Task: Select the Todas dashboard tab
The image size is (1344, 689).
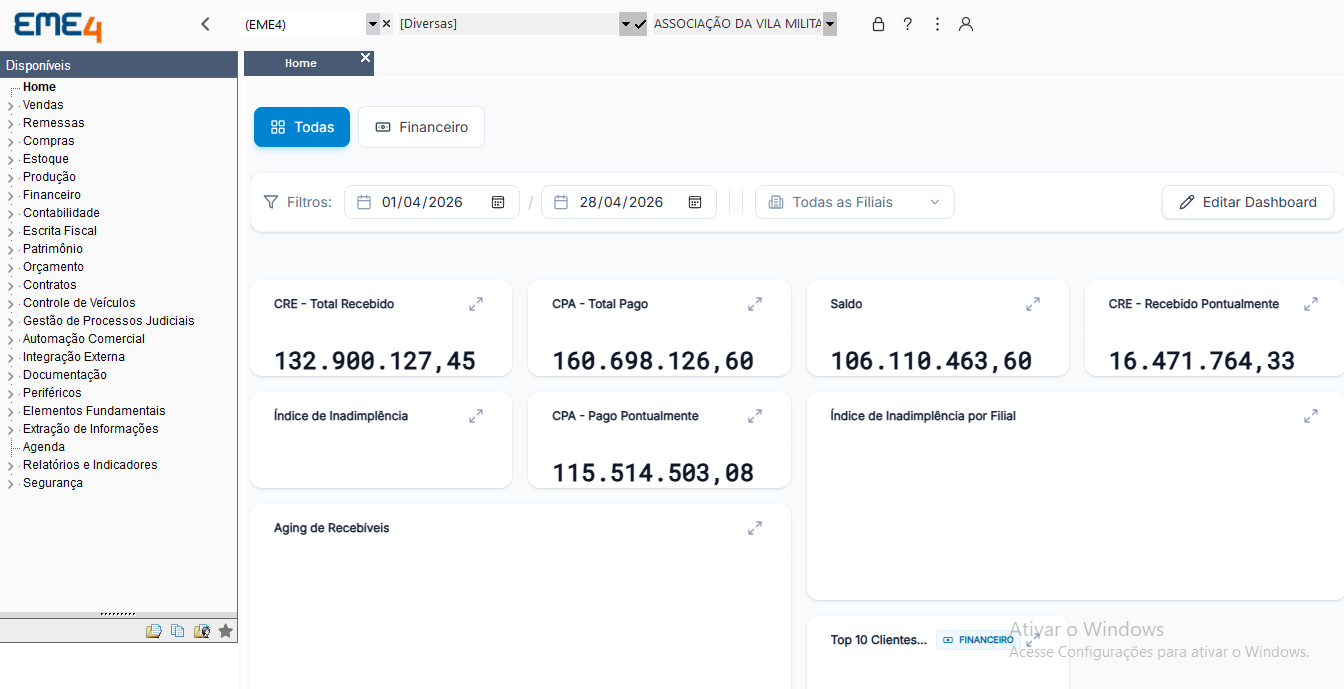Action: coord(302,127)
